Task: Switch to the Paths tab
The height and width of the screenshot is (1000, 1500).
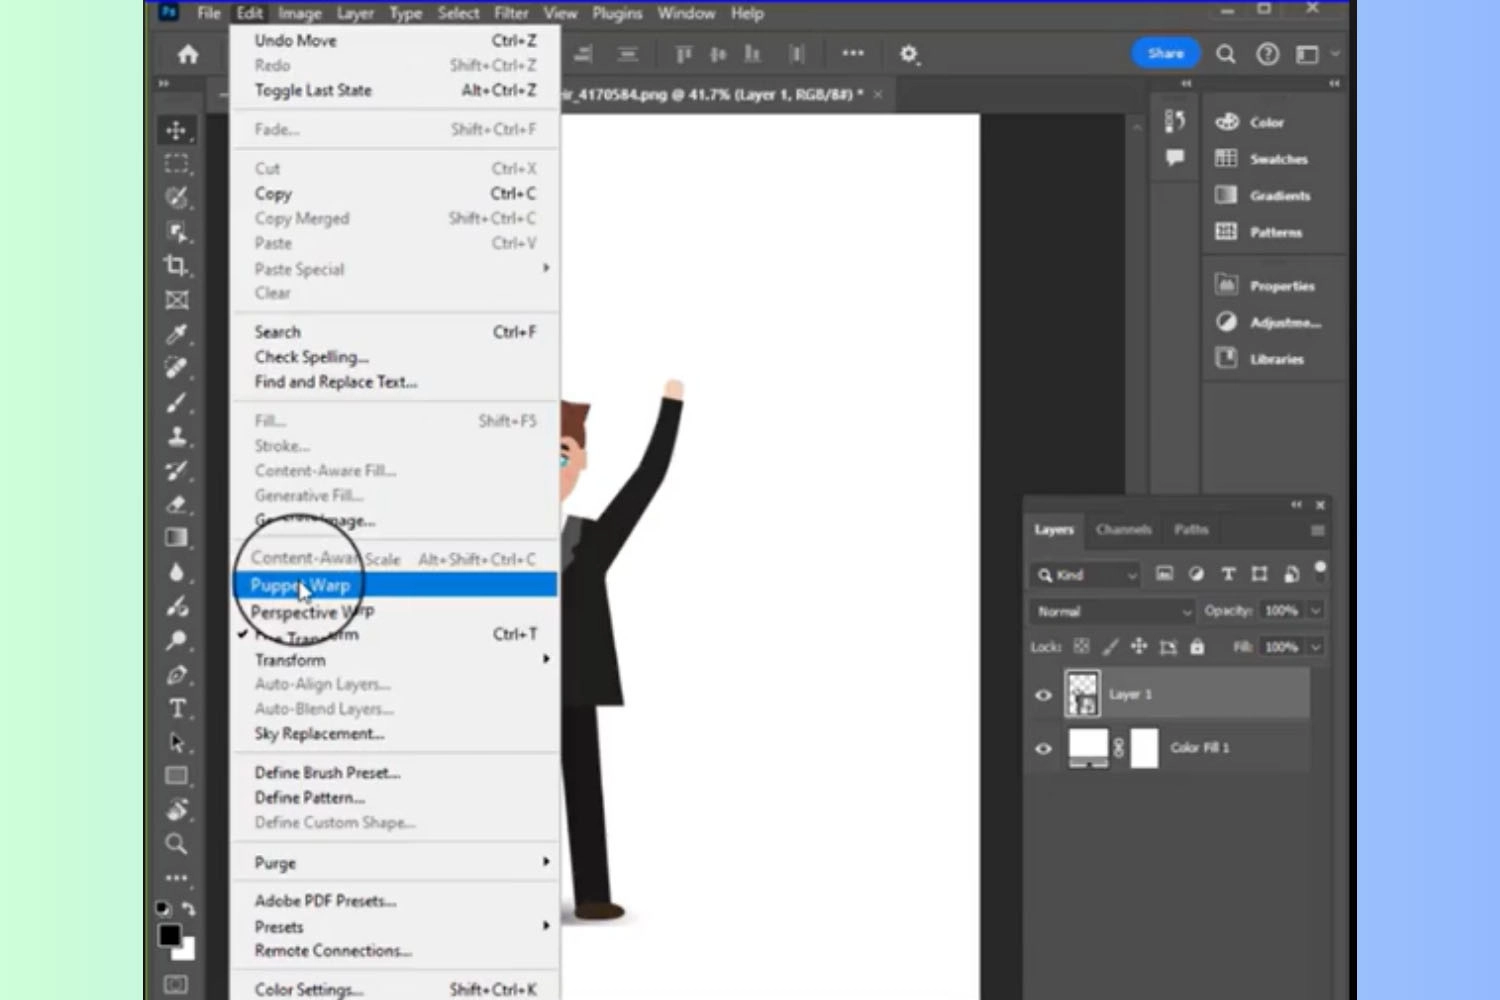Action: tap(1191, 529)
